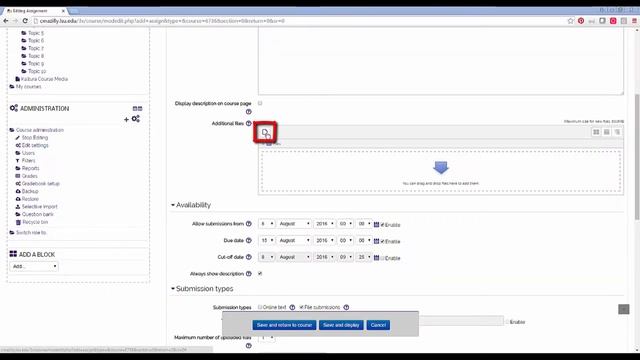The image size is (640, 360).
Task: Collapse the Submission types section
Action: point(202,289)
